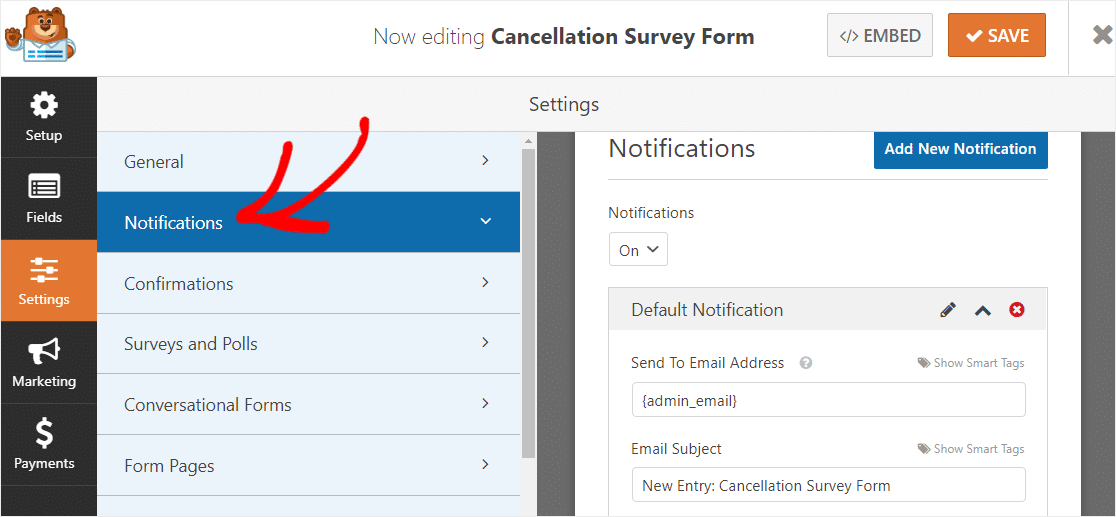Open the Surveys and Polls section
The width and height of the screenshot is (1116, 517).
(x=308, y=344)
